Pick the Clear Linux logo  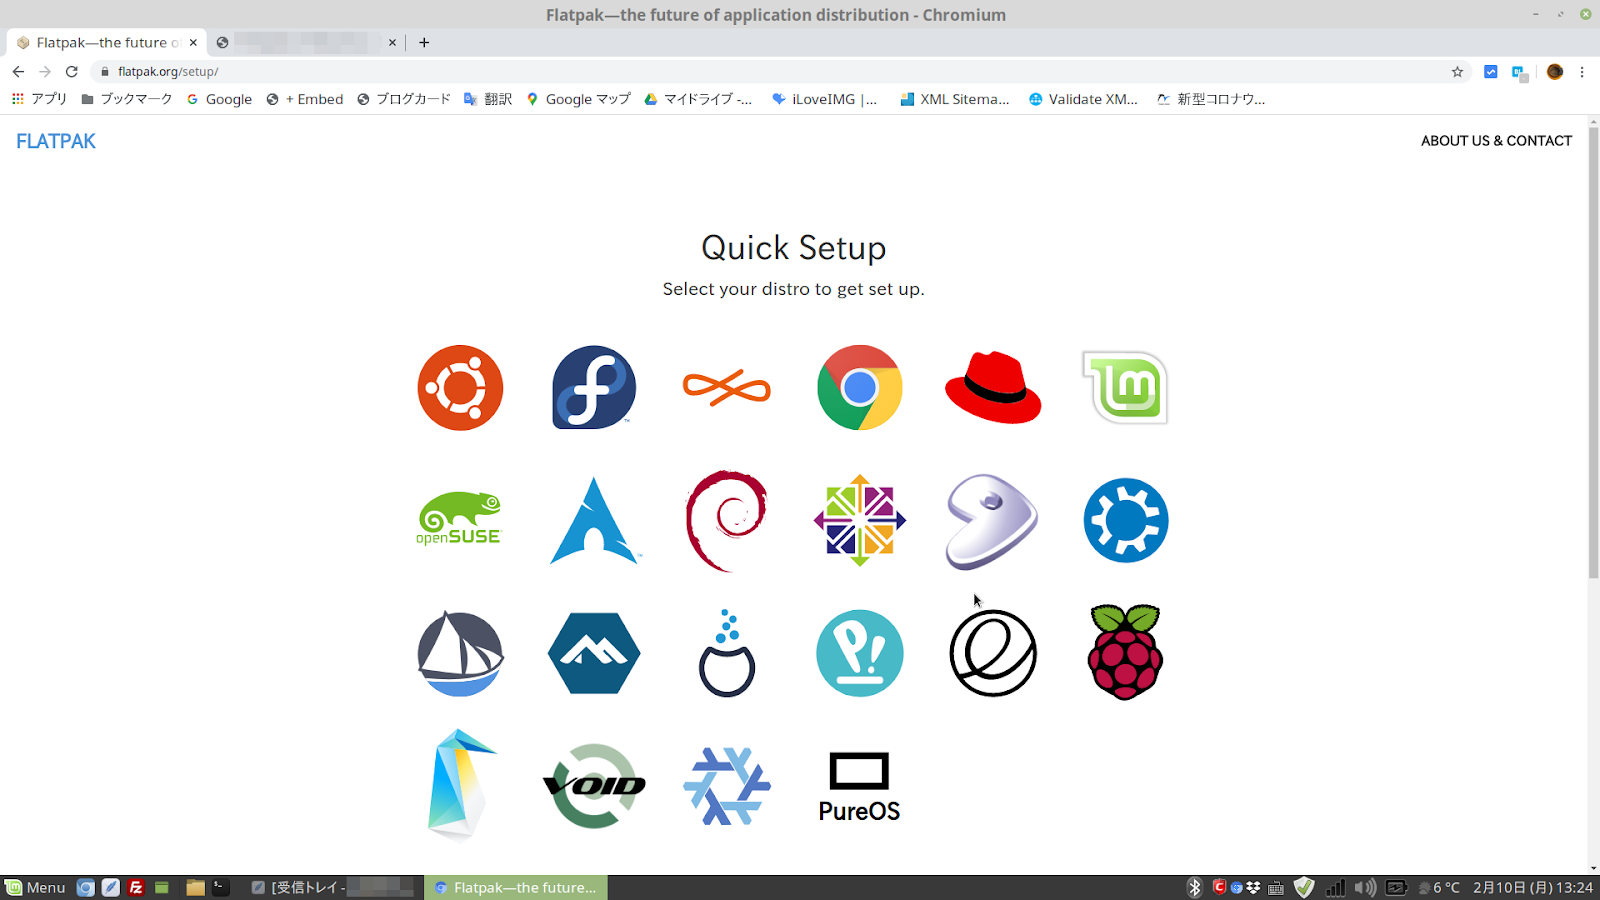click(x=460, y=784)
